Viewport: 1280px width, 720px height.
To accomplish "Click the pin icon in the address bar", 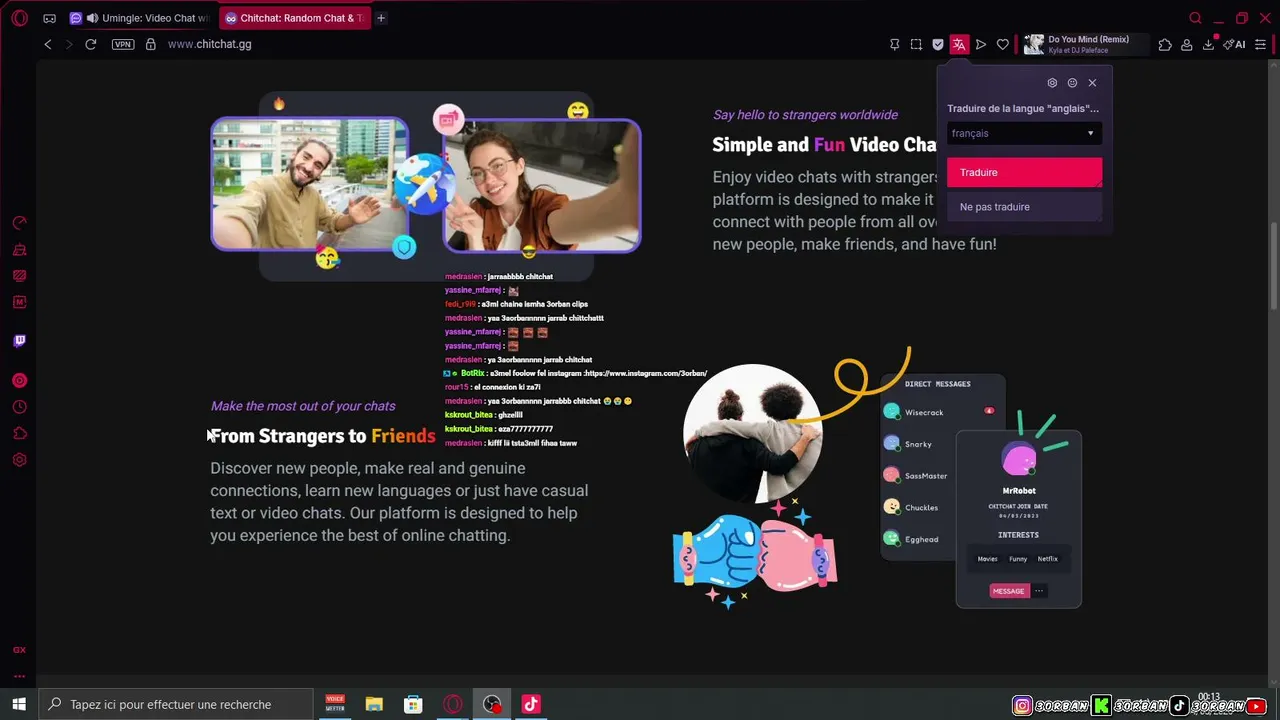I will point(895,44).
